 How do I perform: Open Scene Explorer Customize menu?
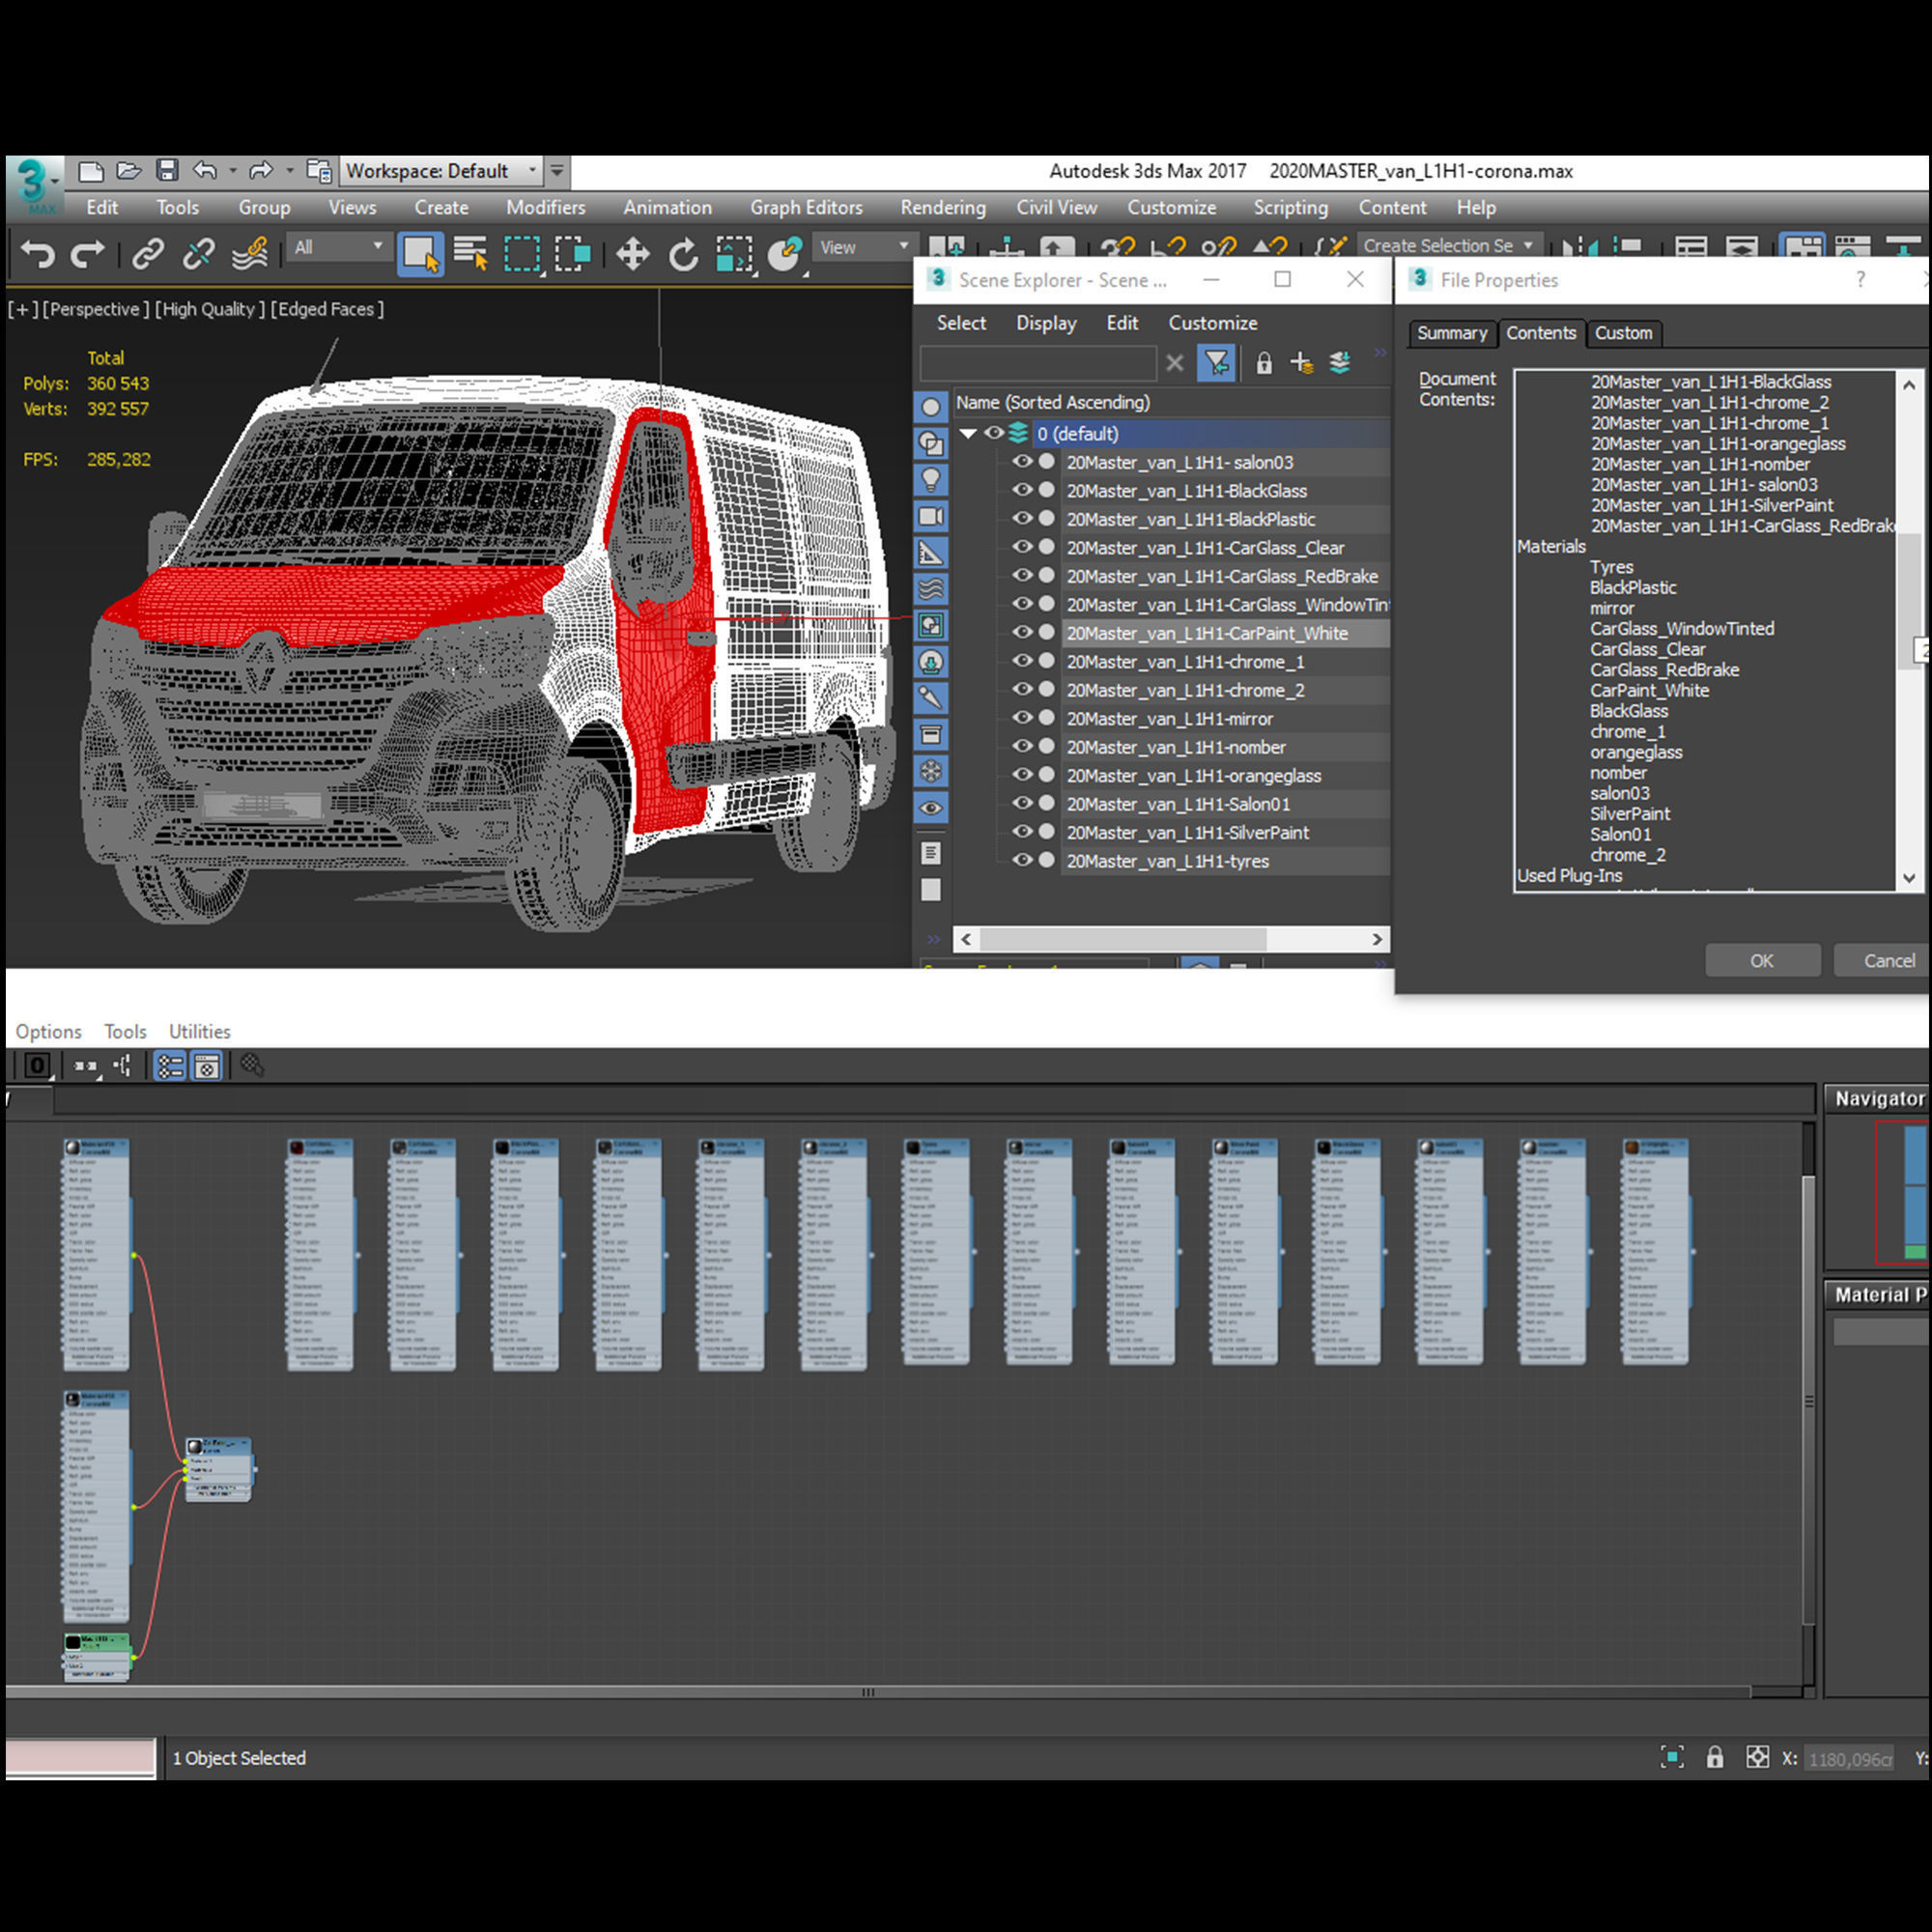click(1213, 323)
